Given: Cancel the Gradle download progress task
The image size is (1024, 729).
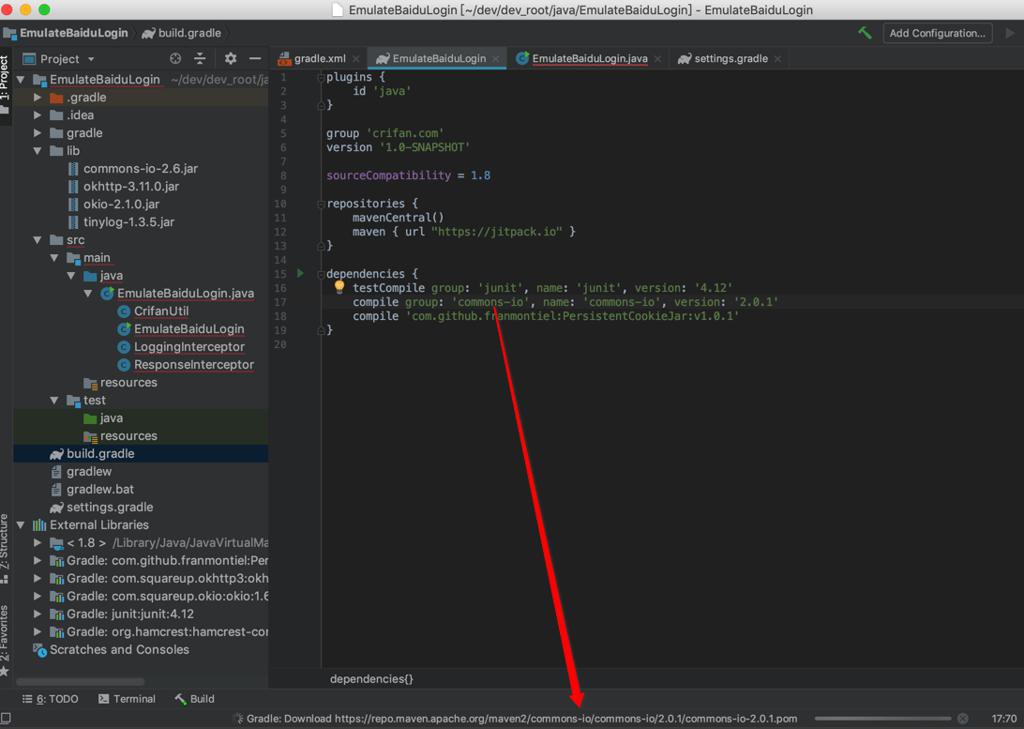Looking at the screenshot, I should point(963,718).
